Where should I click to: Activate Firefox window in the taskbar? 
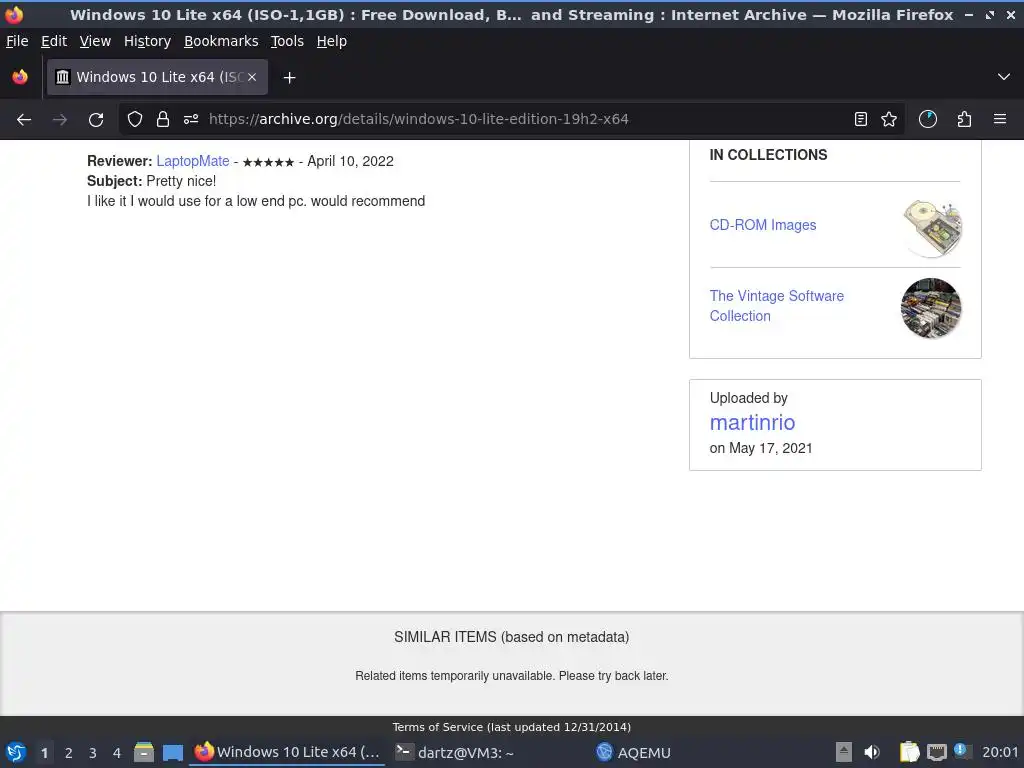pos(287,752)
